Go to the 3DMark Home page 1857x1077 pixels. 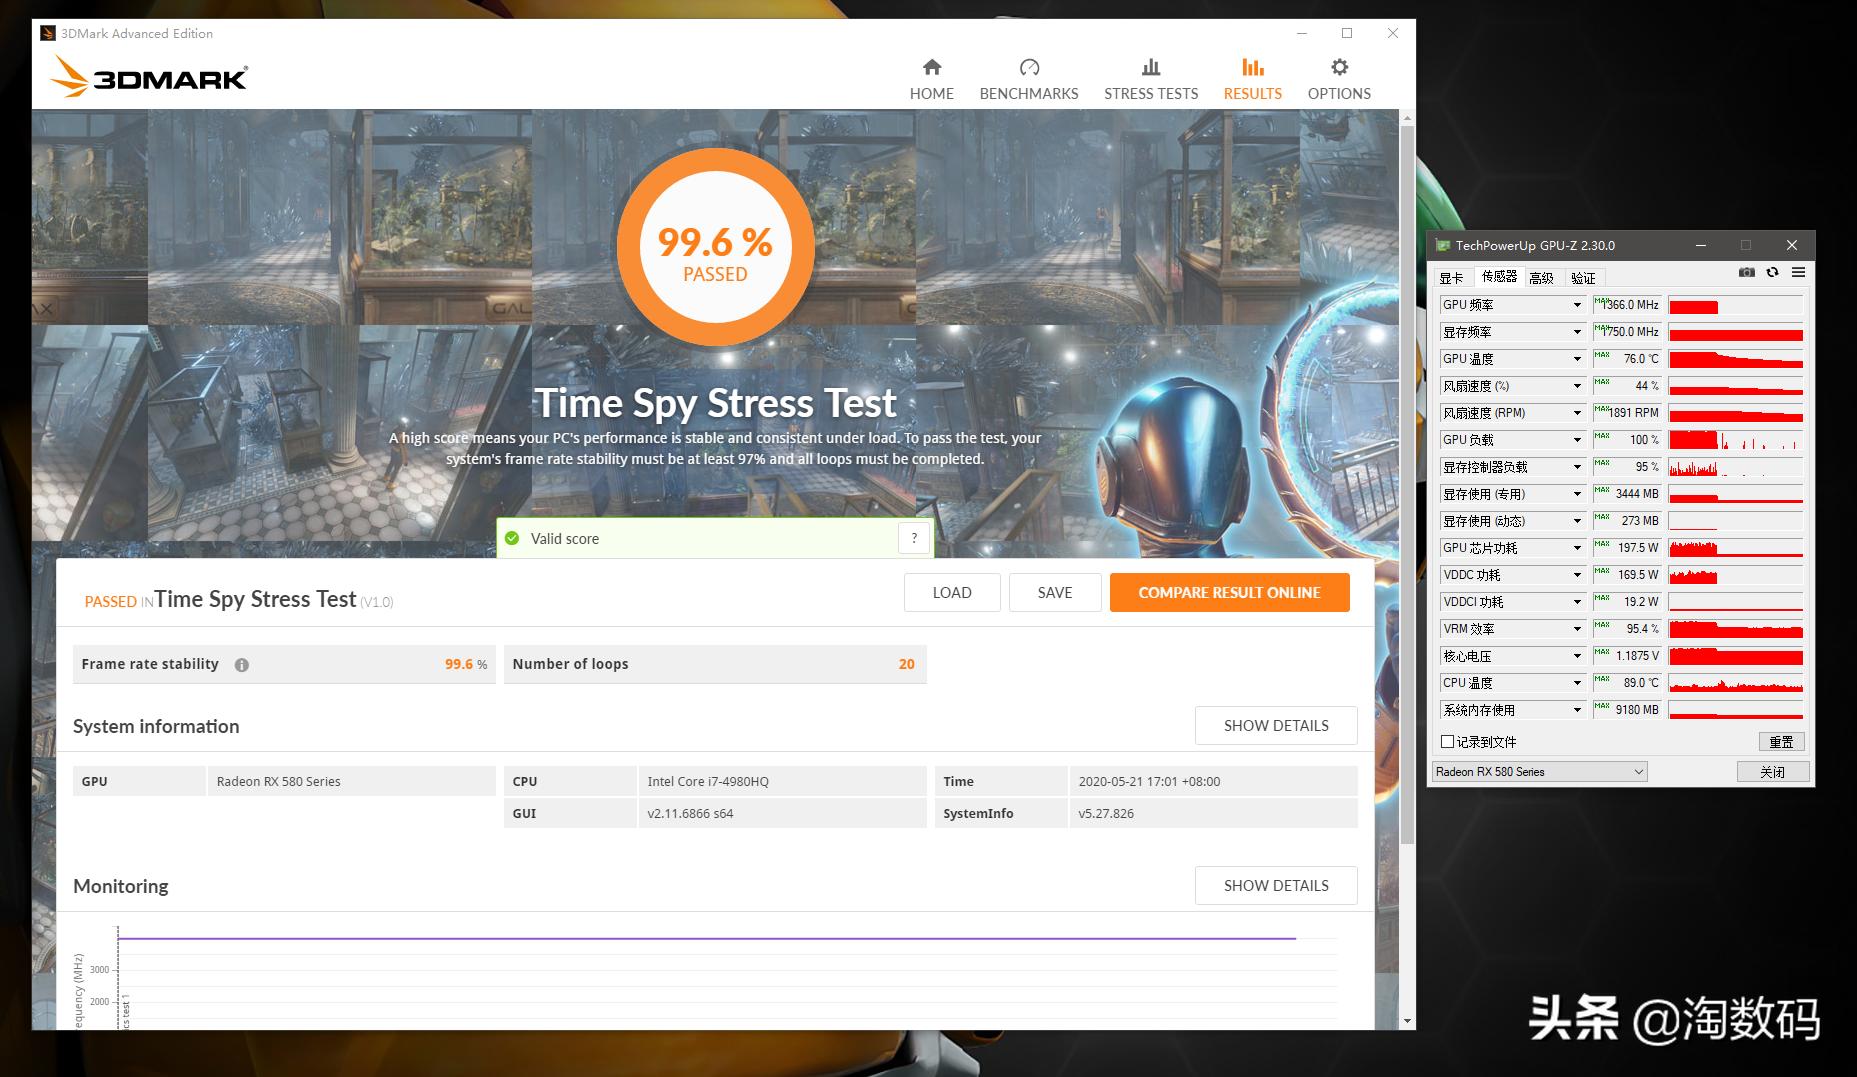click(931, 79)
